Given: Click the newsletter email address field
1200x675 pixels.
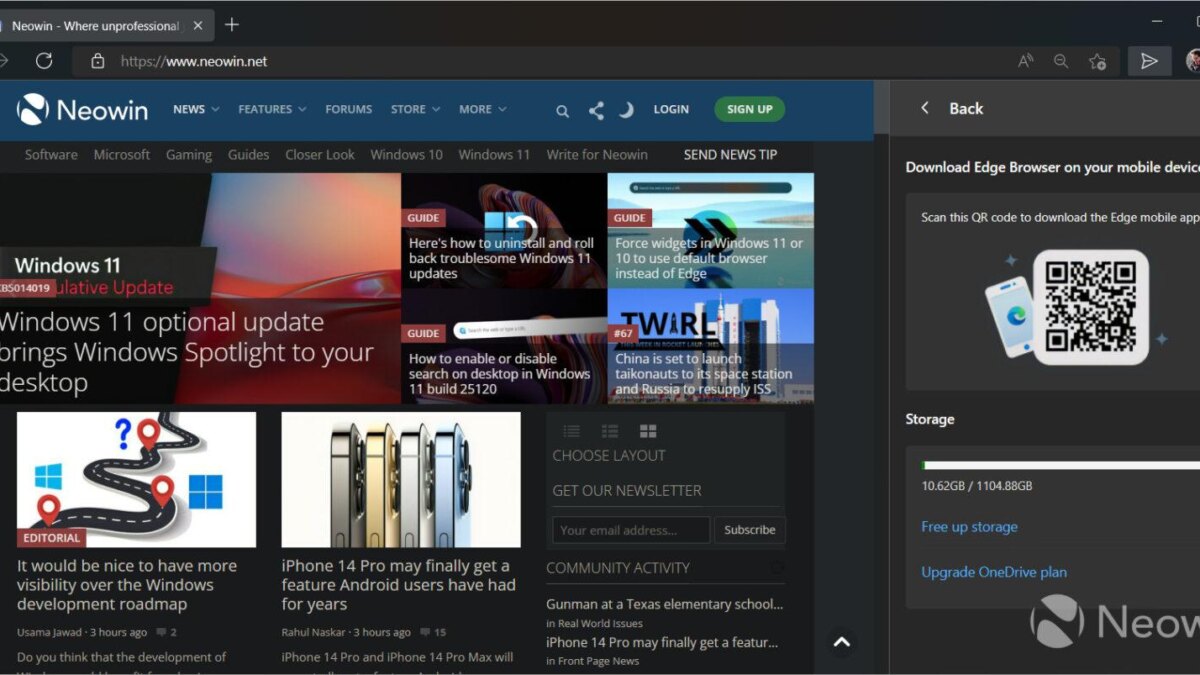Looking at the screenshot, I should pyautogui.click(x=630, y=530).
